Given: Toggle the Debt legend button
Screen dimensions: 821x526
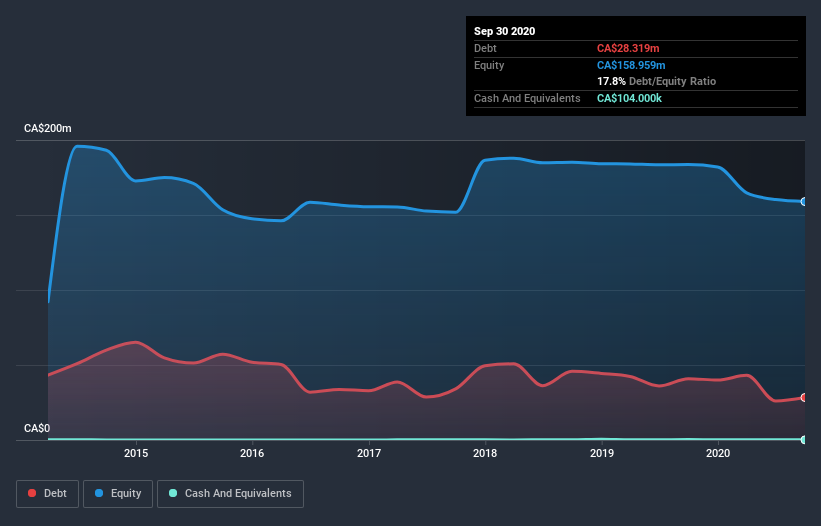Looking at the screenshot, I should (47, 494).
